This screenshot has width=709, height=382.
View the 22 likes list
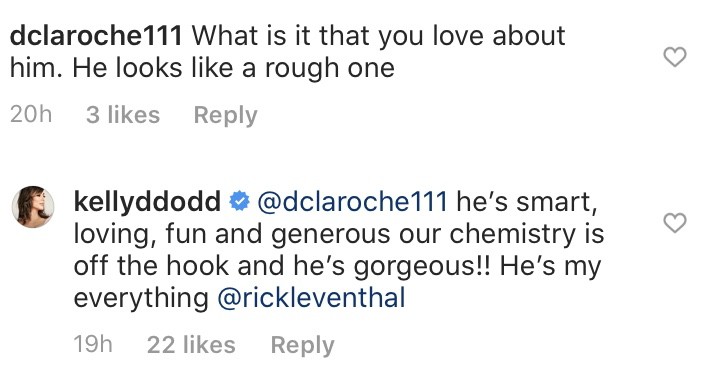(x=191, y=345)
